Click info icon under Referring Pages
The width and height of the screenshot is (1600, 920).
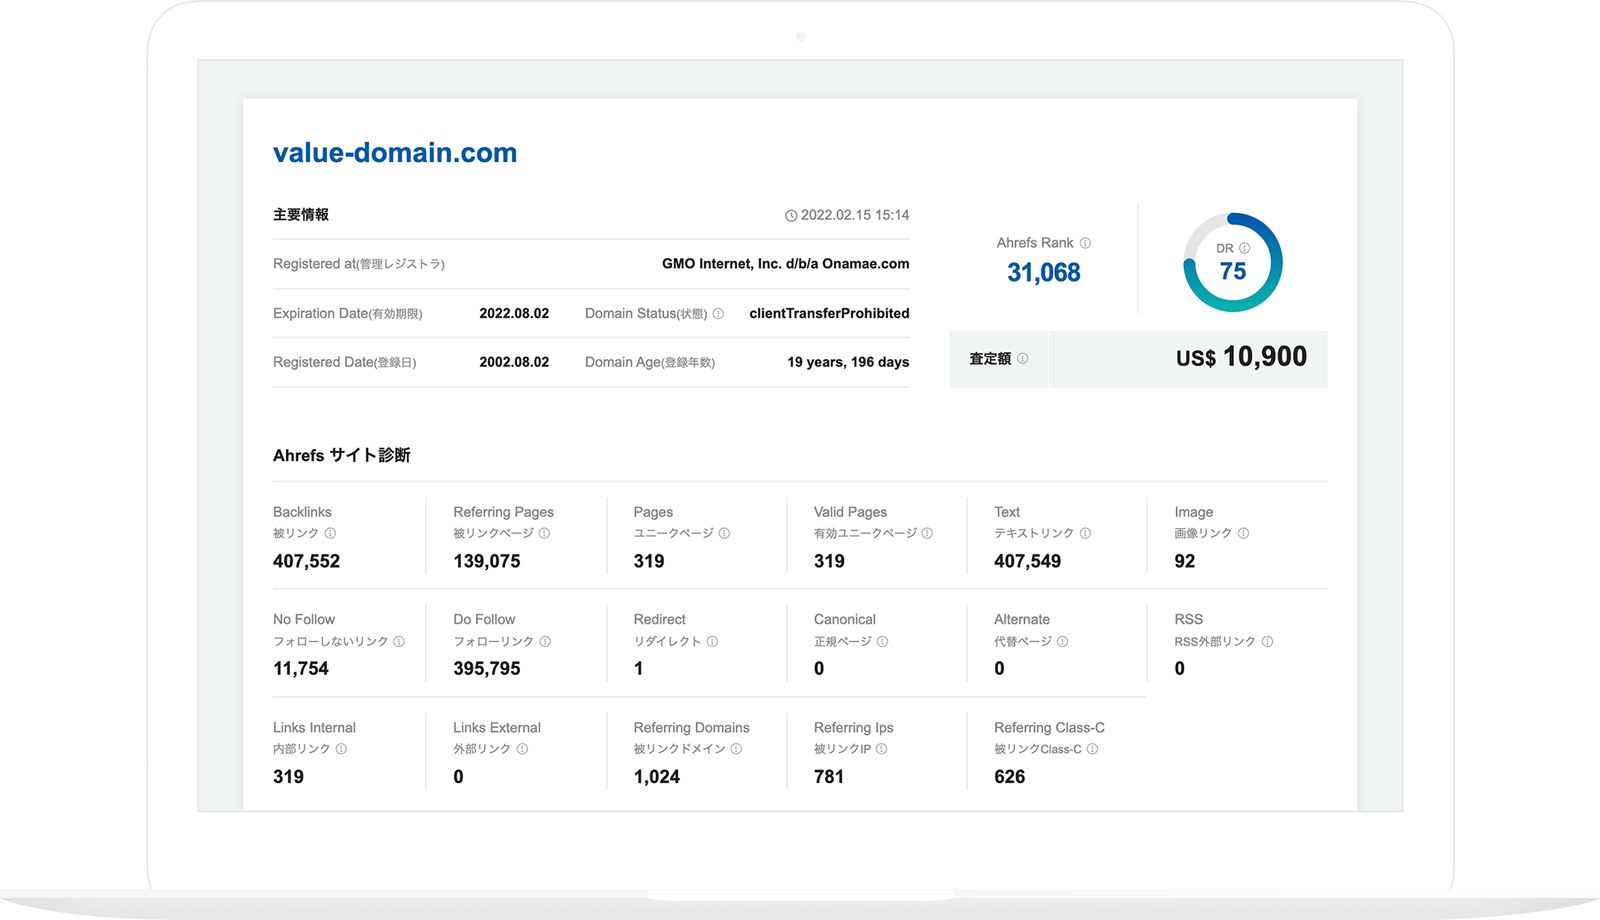click(544, 534)
